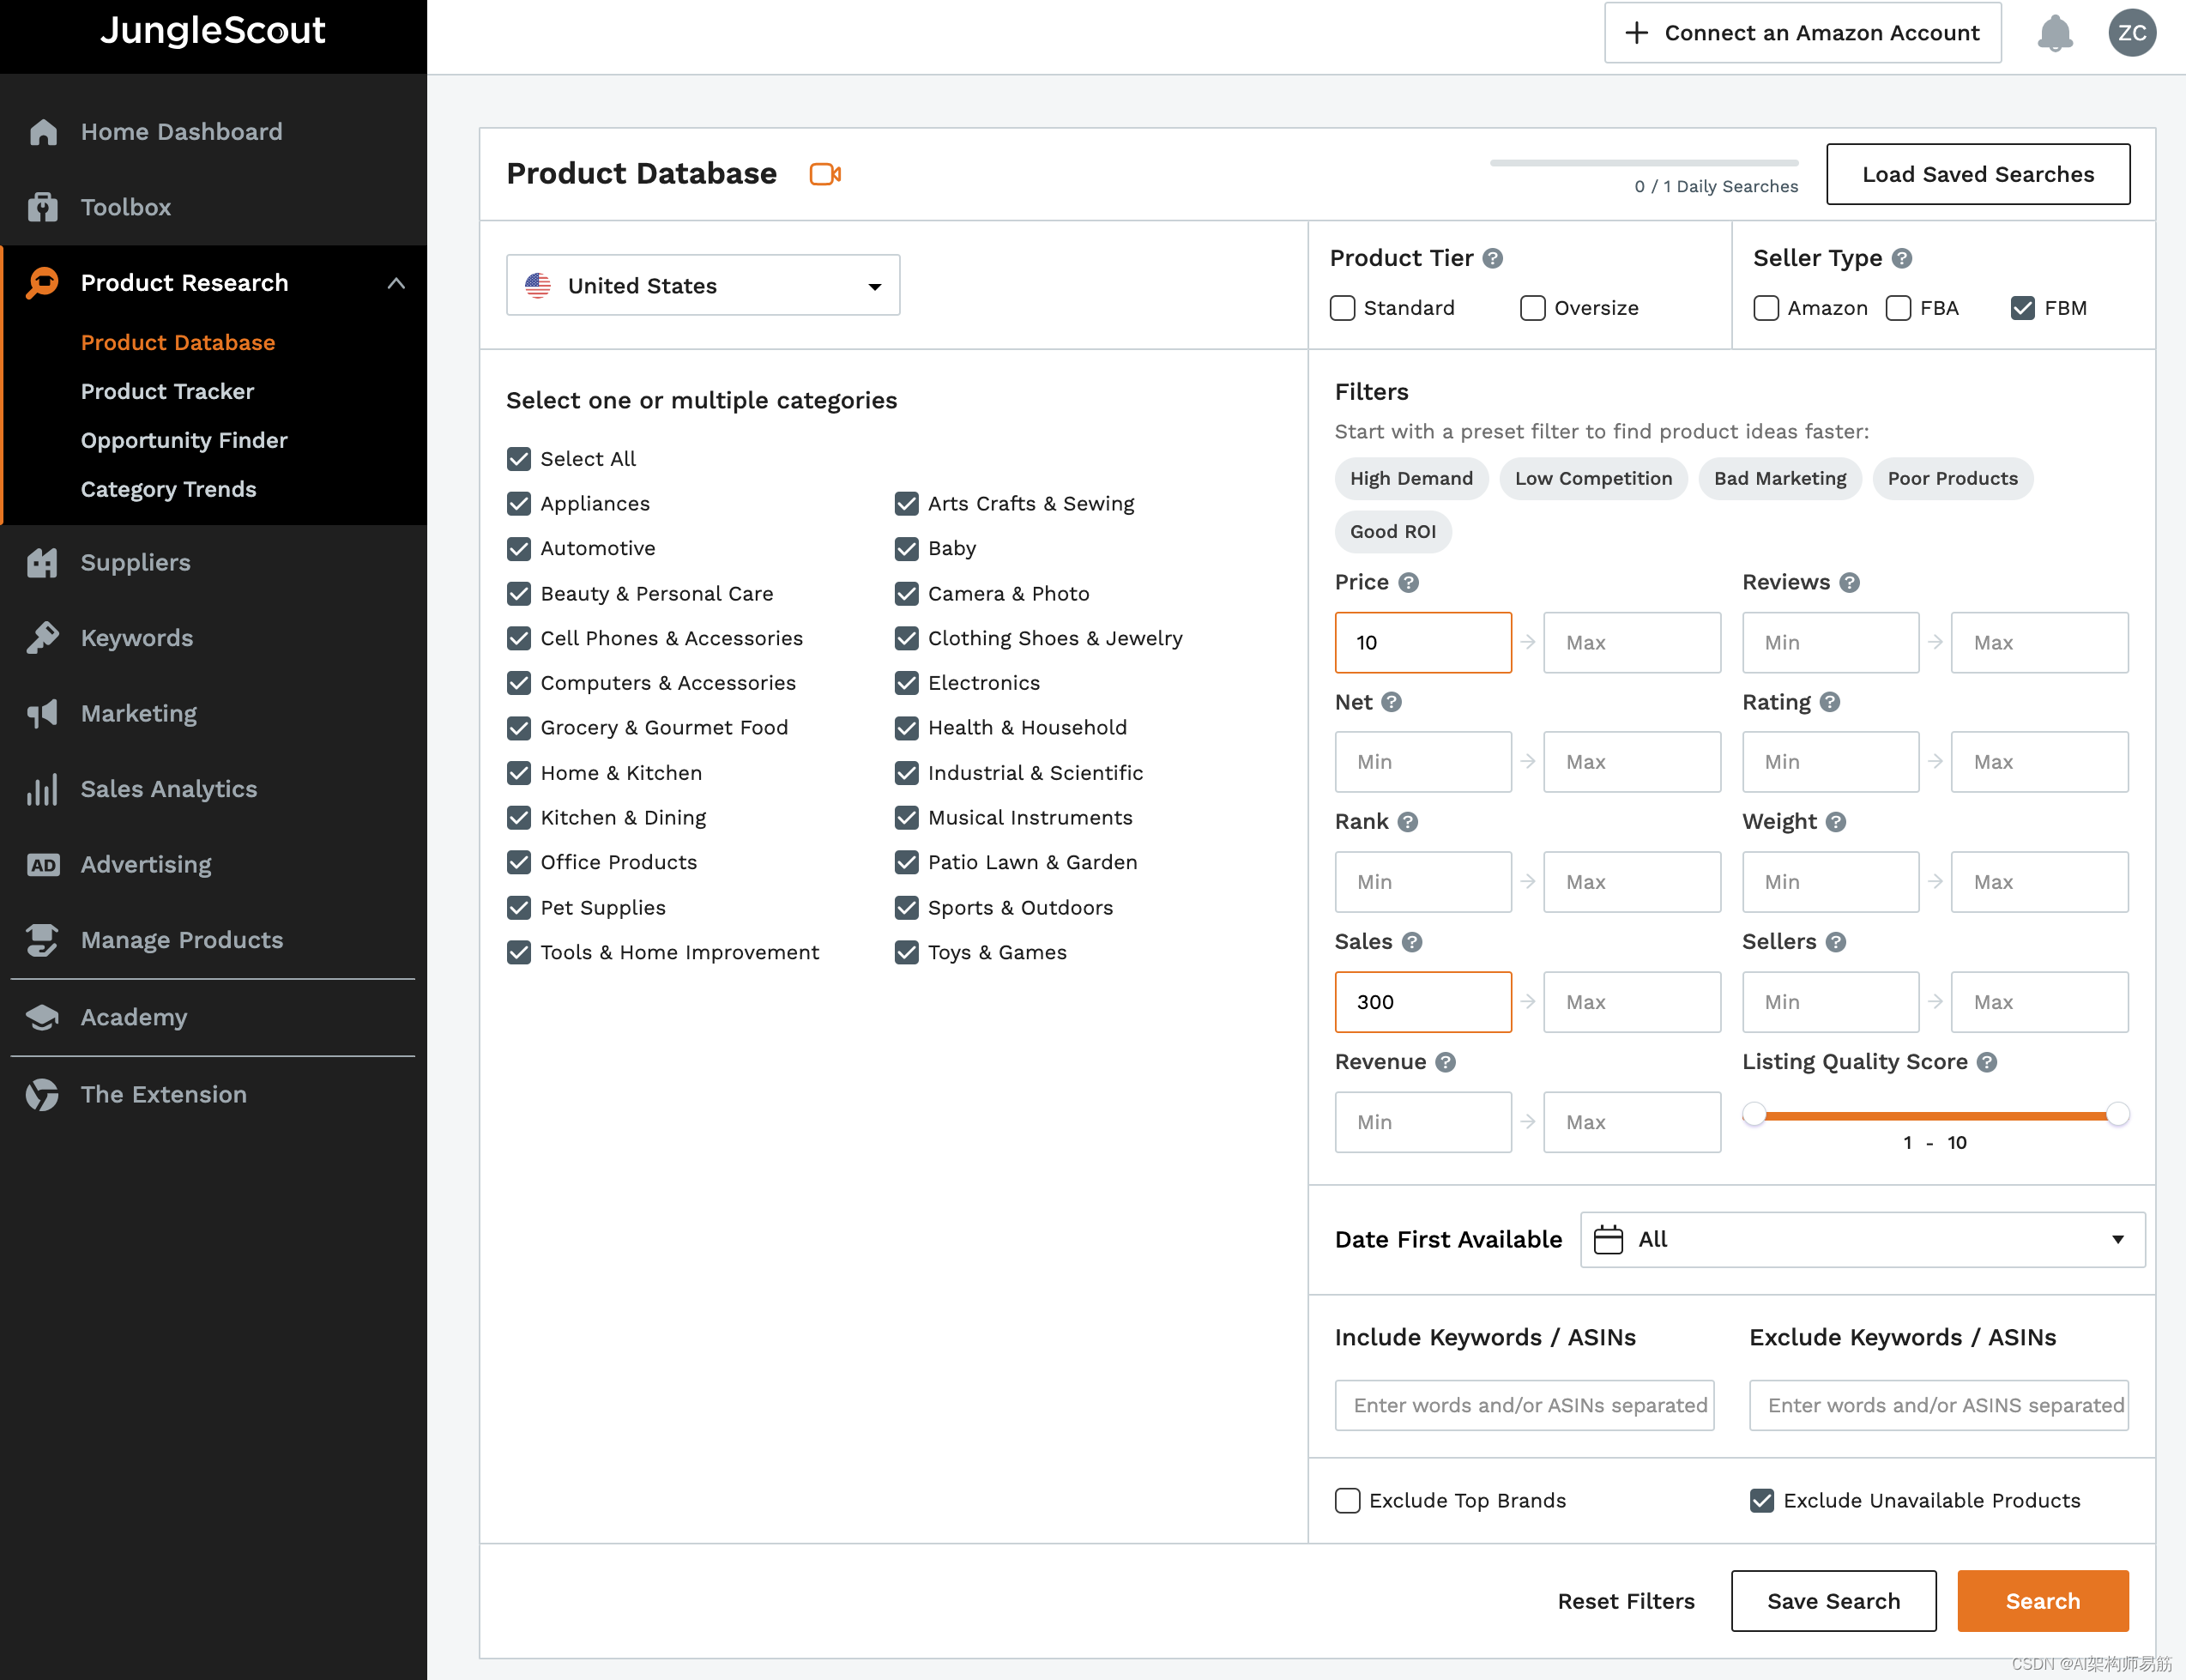The image size is (2186, 1680).
Task: Play the Product Database video tutorial icon
Action: pos(825,174)
